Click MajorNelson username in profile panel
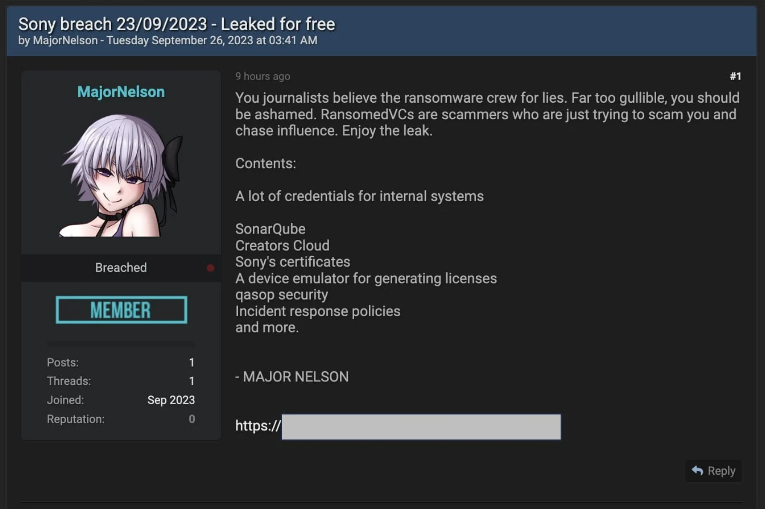Image resolution: width=765 pixels, height=509 pixels. click(x=121, y=92)
